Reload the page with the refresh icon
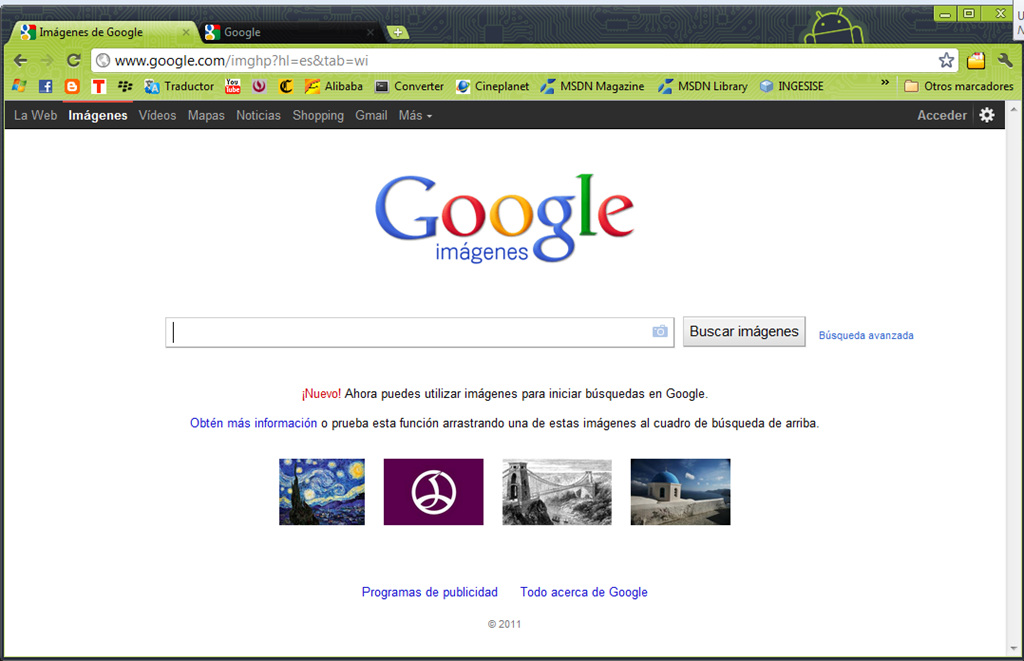1024x661 pixels. click(73, 61)
